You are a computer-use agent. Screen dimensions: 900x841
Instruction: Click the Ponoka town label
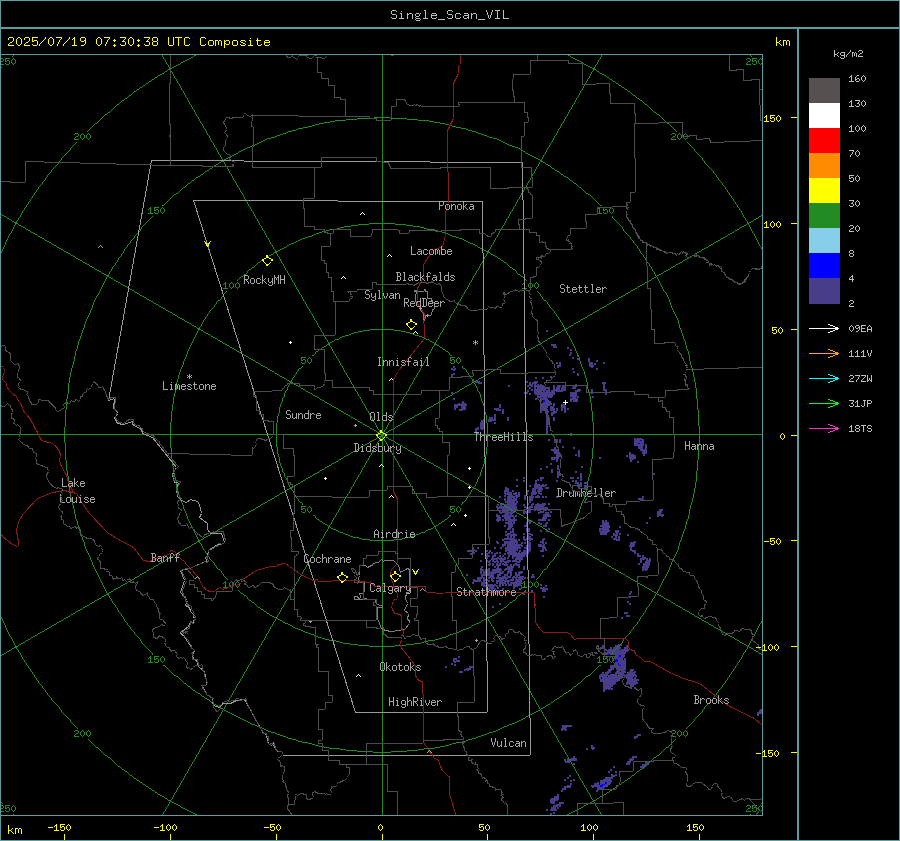(456, 207)
